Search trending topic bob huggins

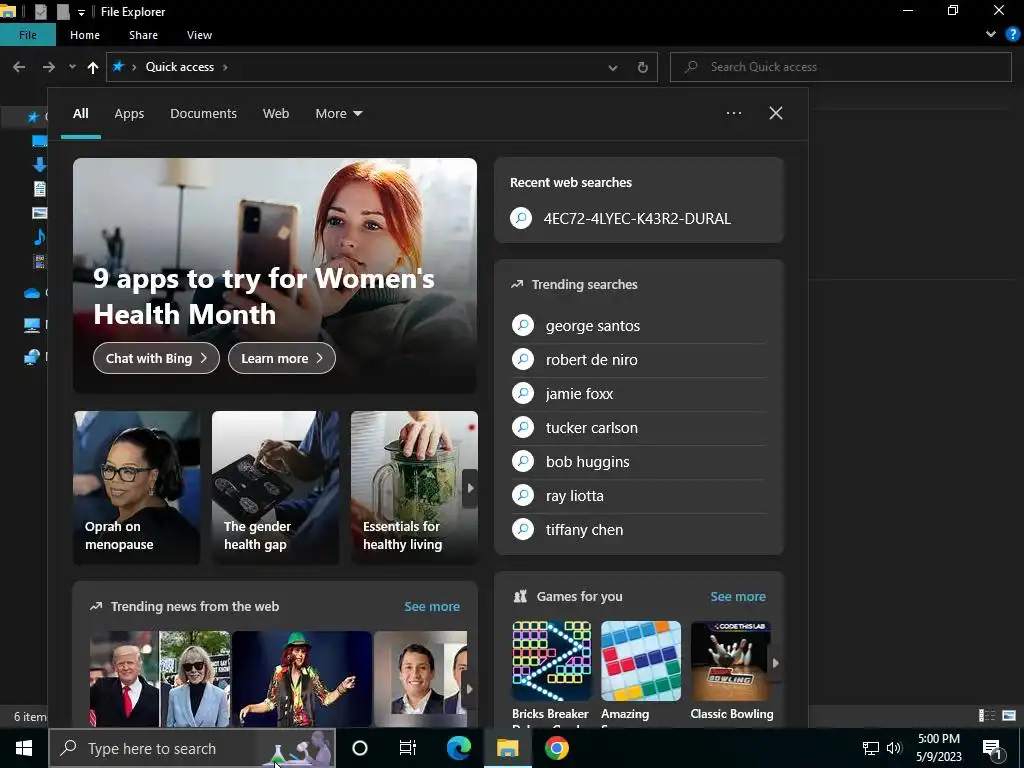coord(639,462)
